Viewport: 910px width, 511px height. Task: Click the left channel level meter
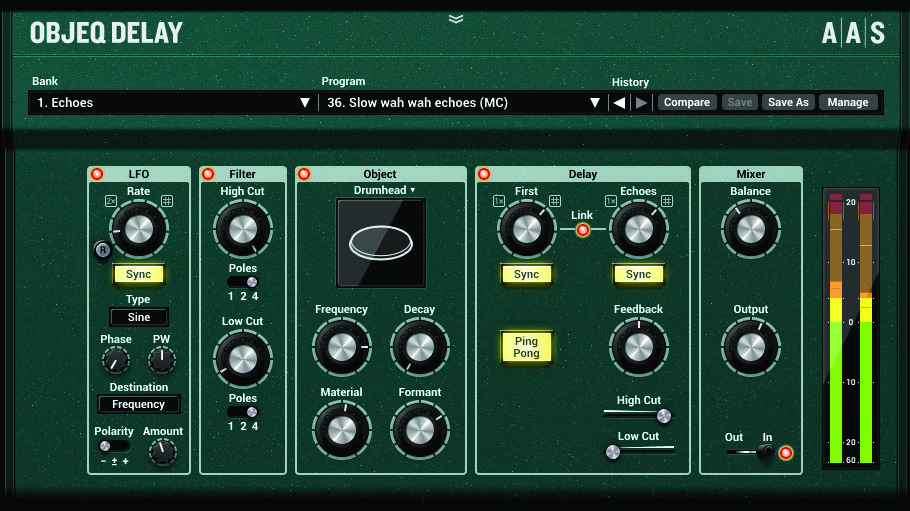click(x=836, y=328)
